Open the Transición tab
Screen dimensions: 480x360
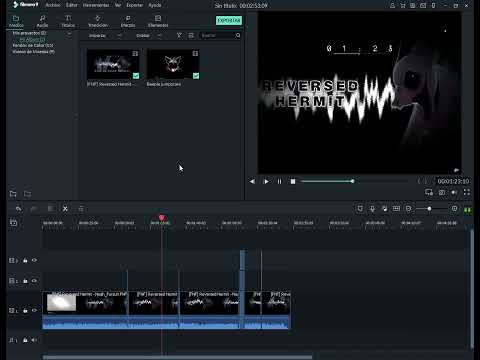(98, 21)
